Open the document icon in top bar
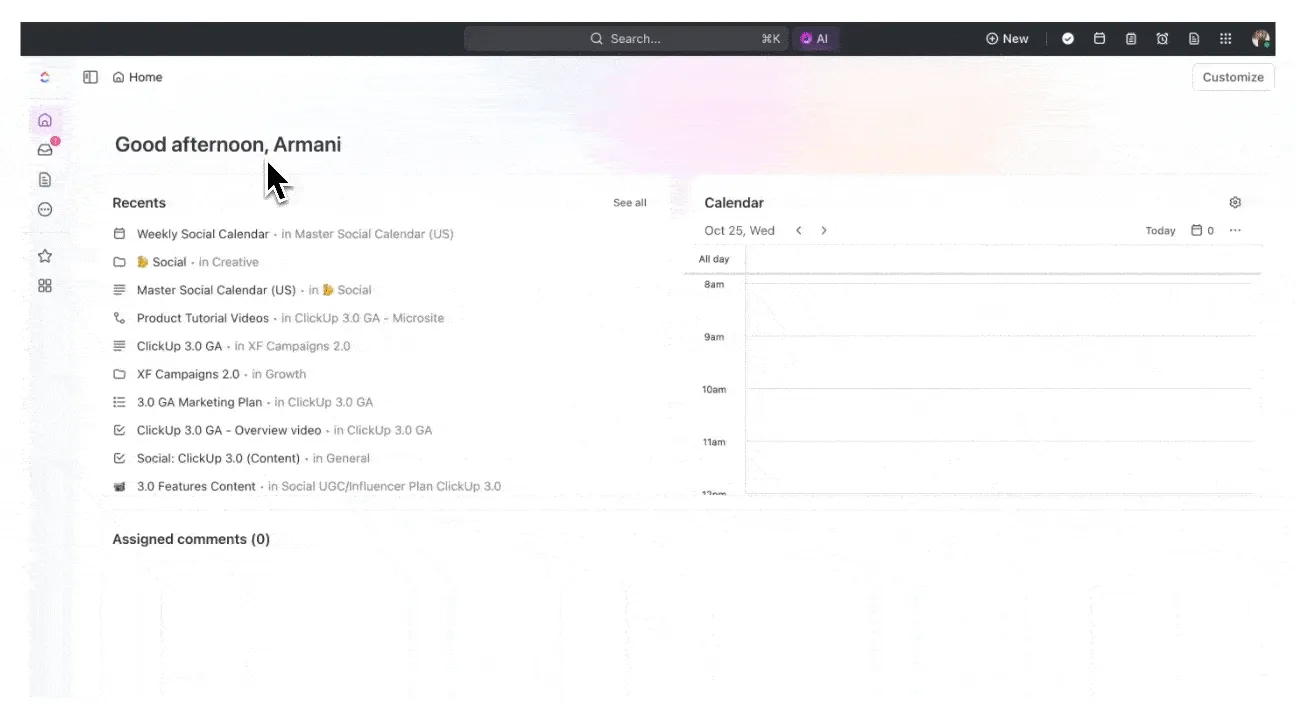Image resolution: width=1296 pixels, height=720 pixels. coord(1194,39)
